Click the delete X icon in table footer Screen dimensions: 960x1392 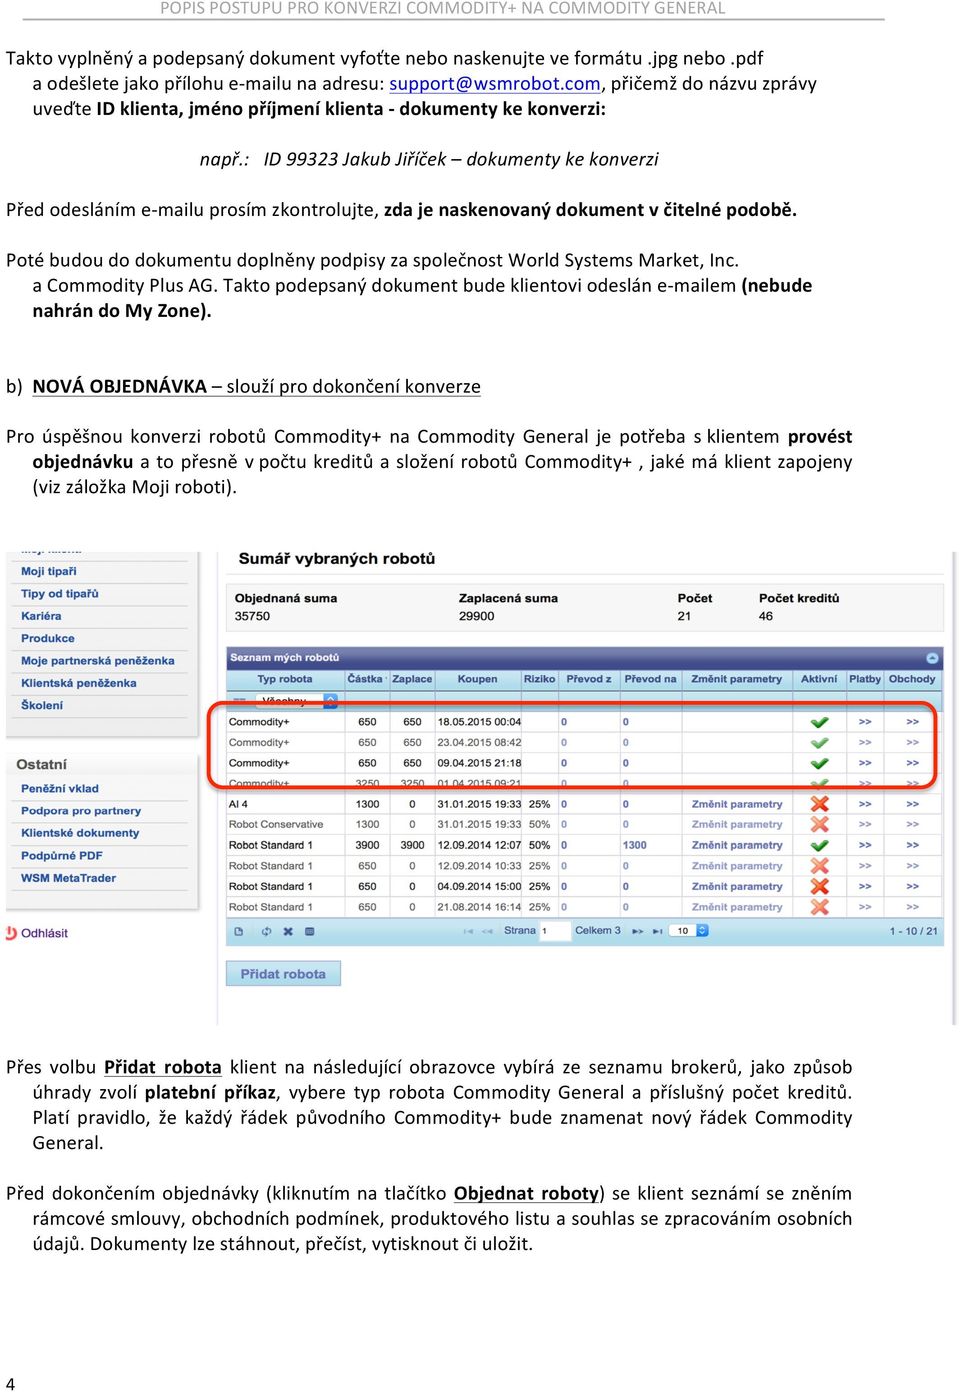point(288,931)
